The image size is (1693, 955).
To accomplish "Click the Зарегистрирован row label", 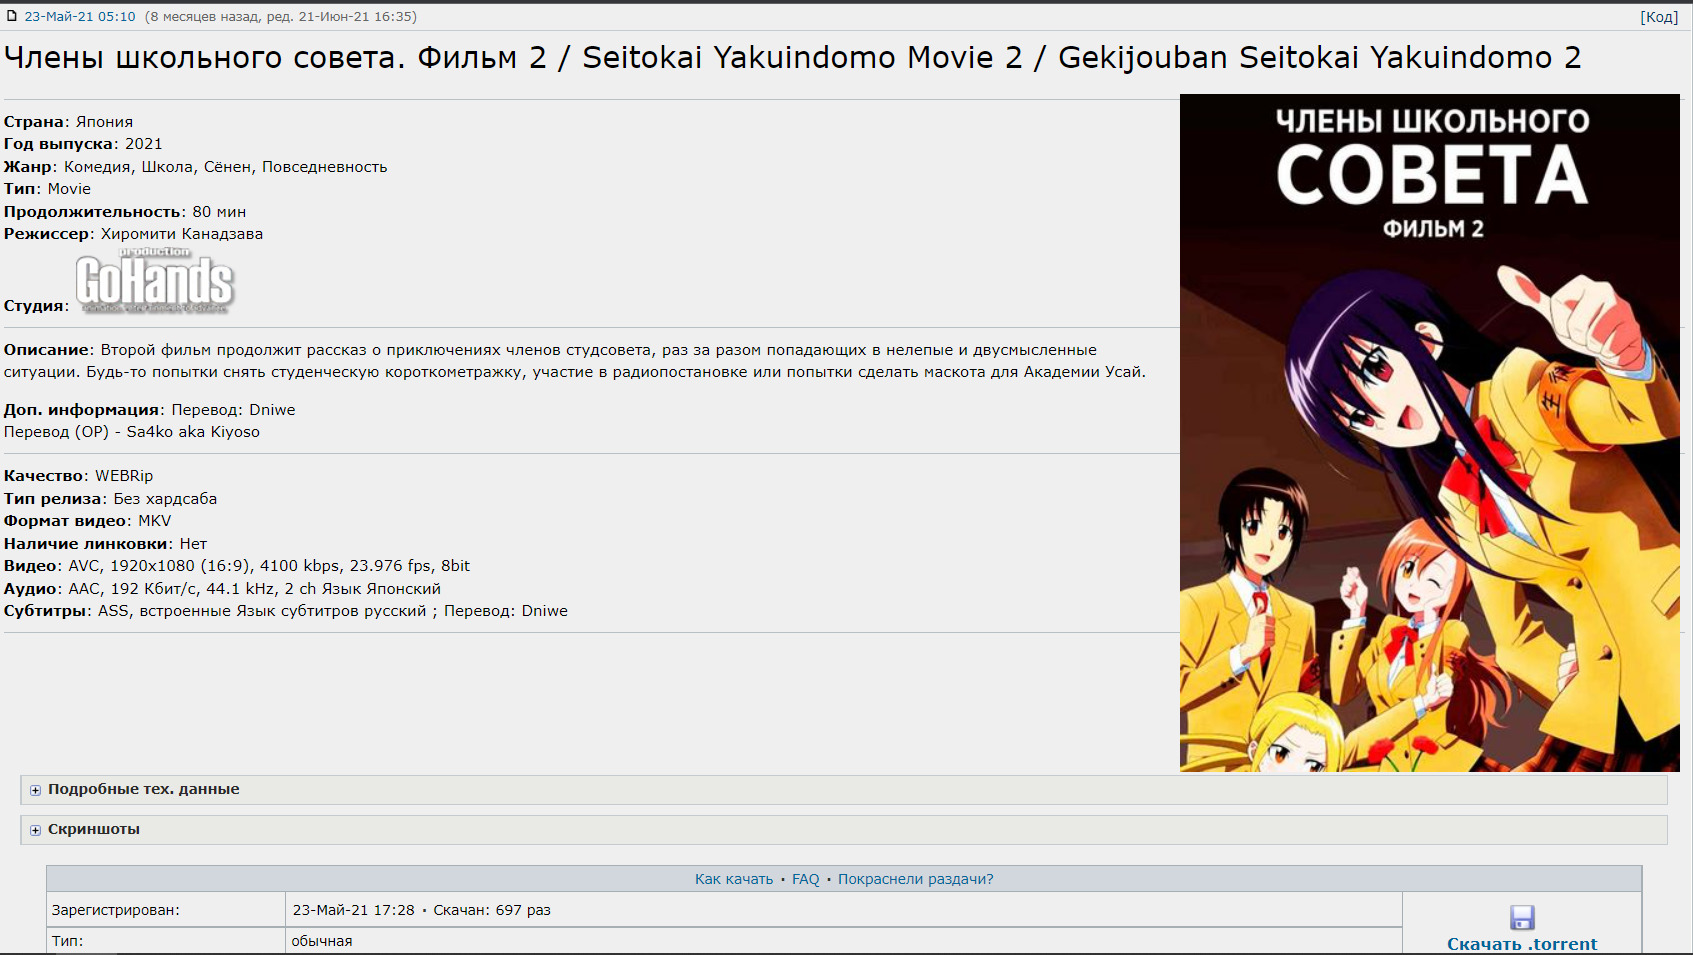I will pyautogui.click(x=116, y=910).
